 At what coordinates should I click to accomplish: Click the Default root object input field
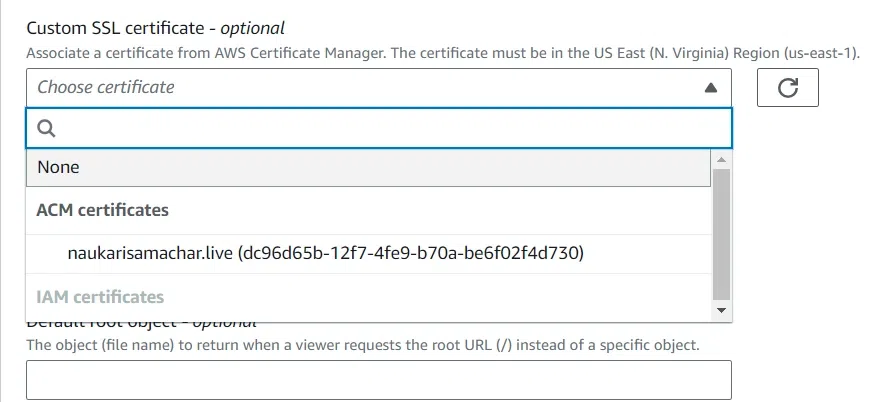point(378,381)
